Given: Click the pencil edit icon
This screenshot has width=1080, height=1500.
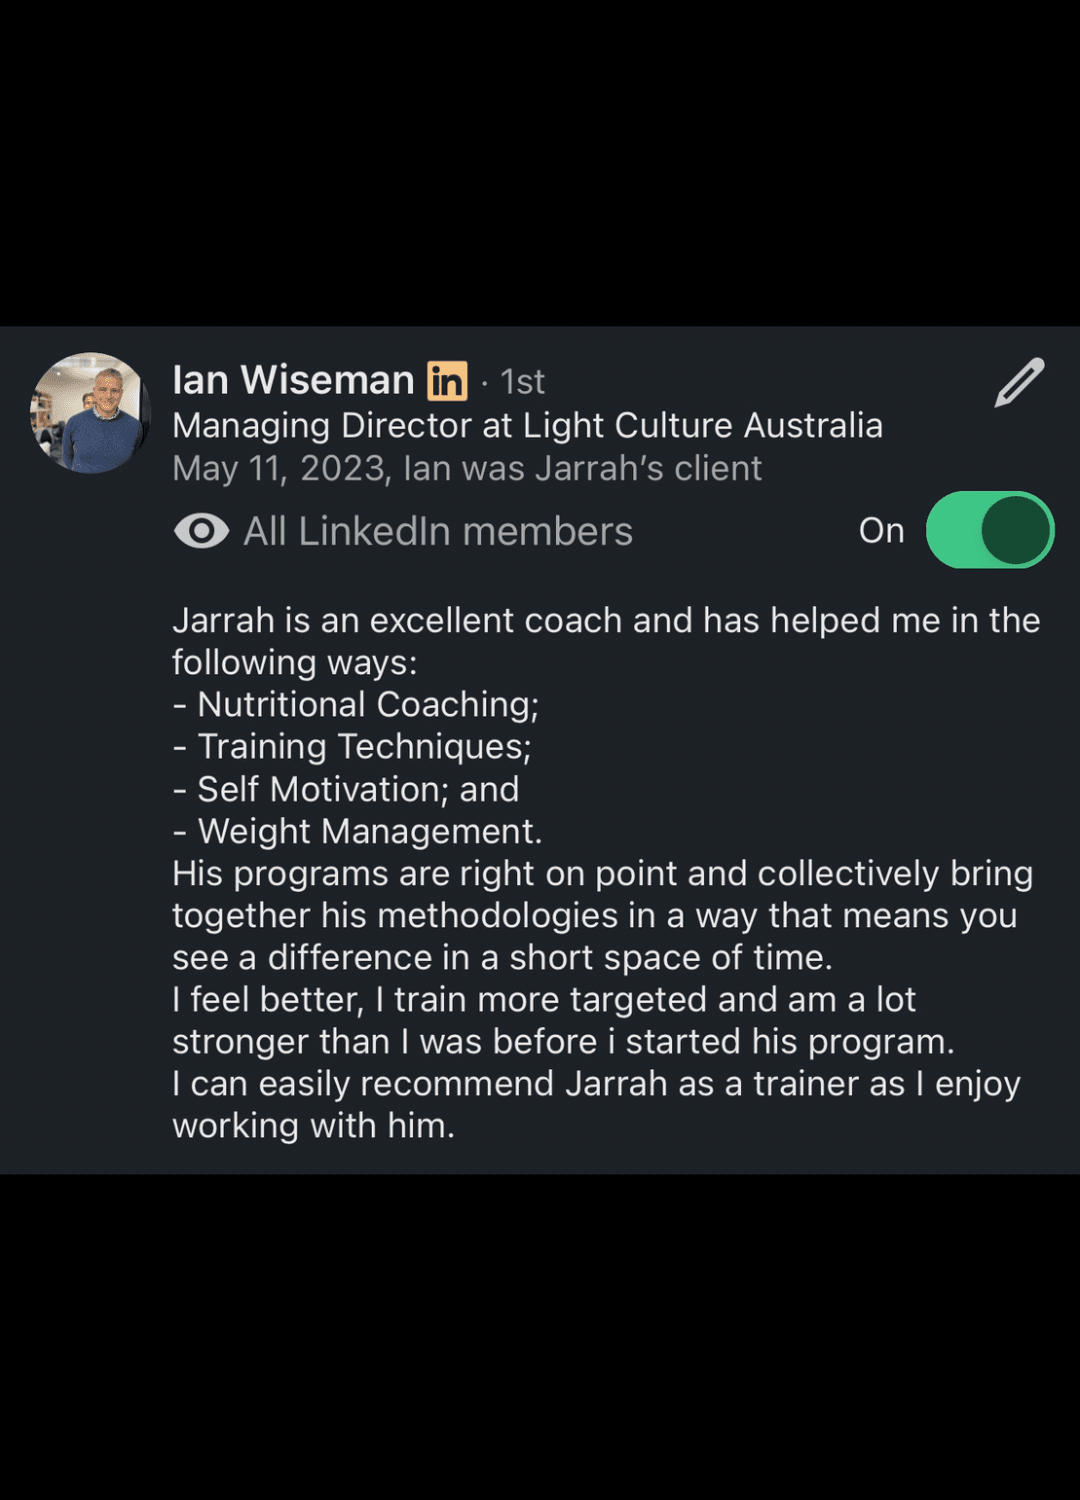Looking at the screenshot, I should point(1019,383).
